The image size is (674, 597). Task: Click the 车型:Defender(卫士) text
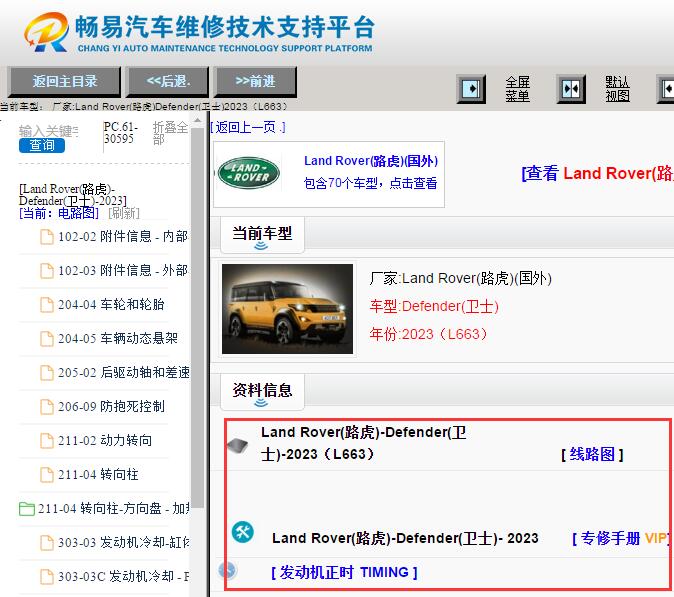[x=434, y=306]
